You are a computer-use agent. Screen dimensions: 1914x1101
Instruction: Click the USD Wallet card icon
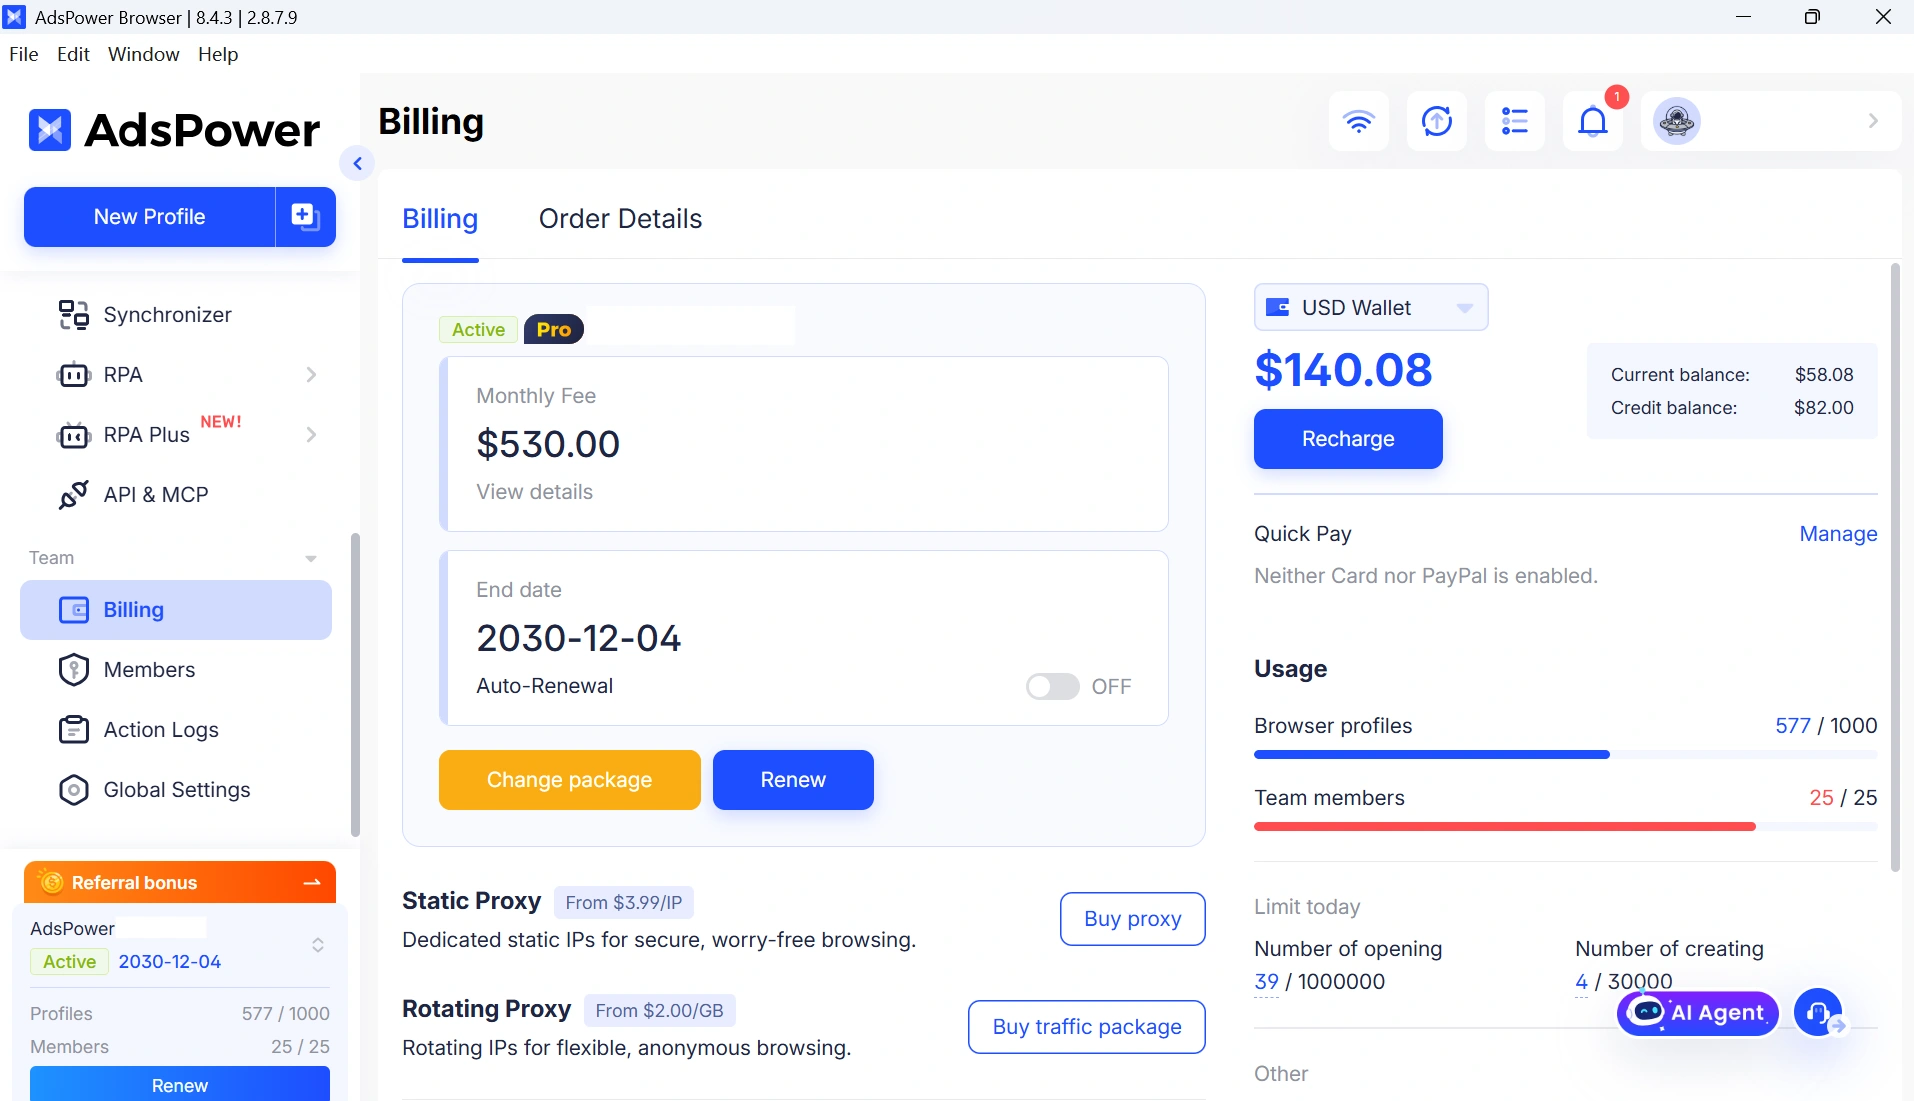point(1278,307)
